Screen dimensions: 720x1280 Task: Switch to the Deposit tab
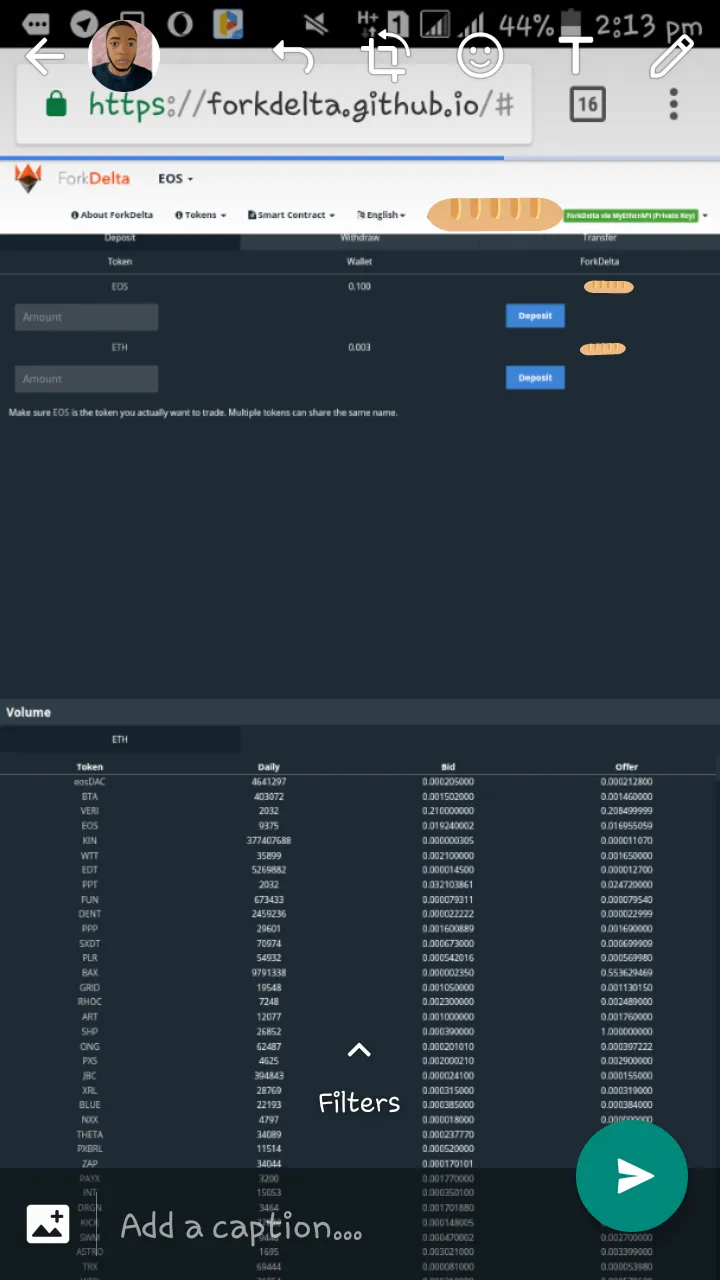120,239
